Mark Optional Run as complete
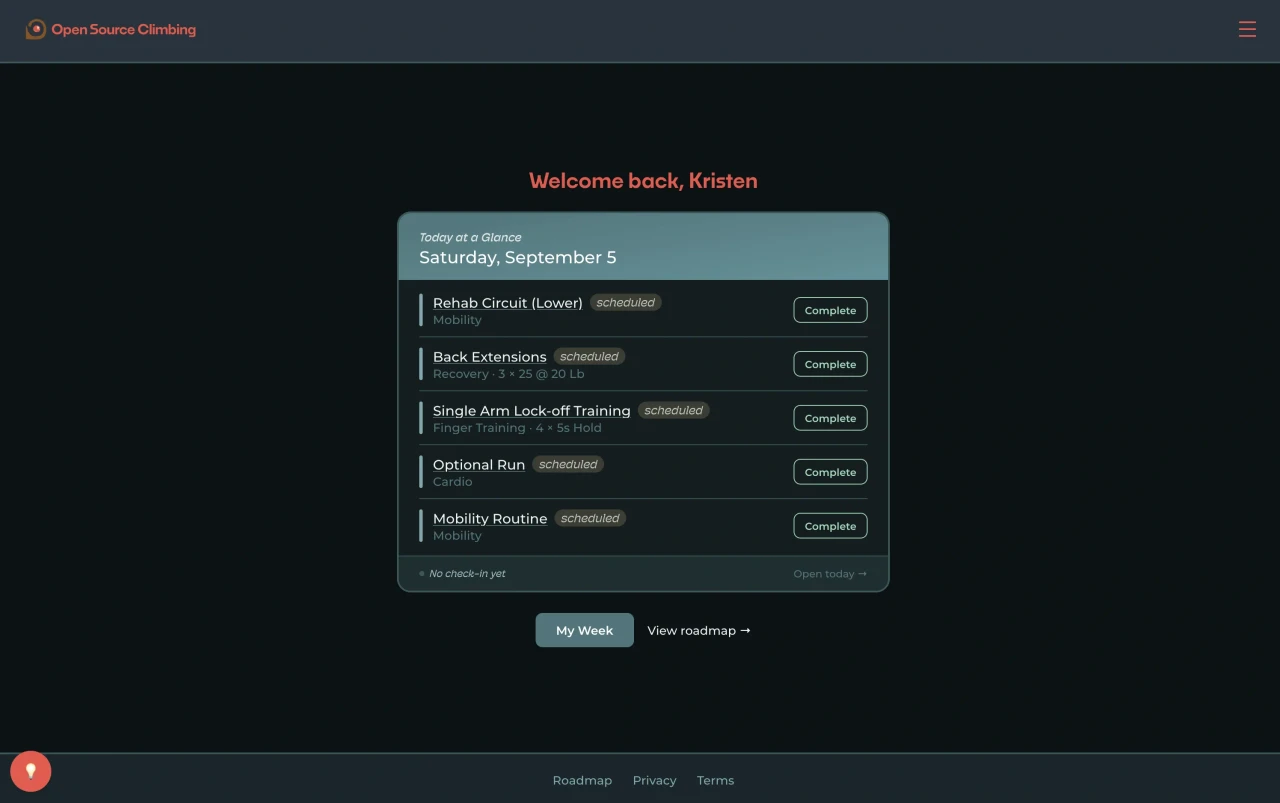The image size is (1280, 803). click(830, 472)
